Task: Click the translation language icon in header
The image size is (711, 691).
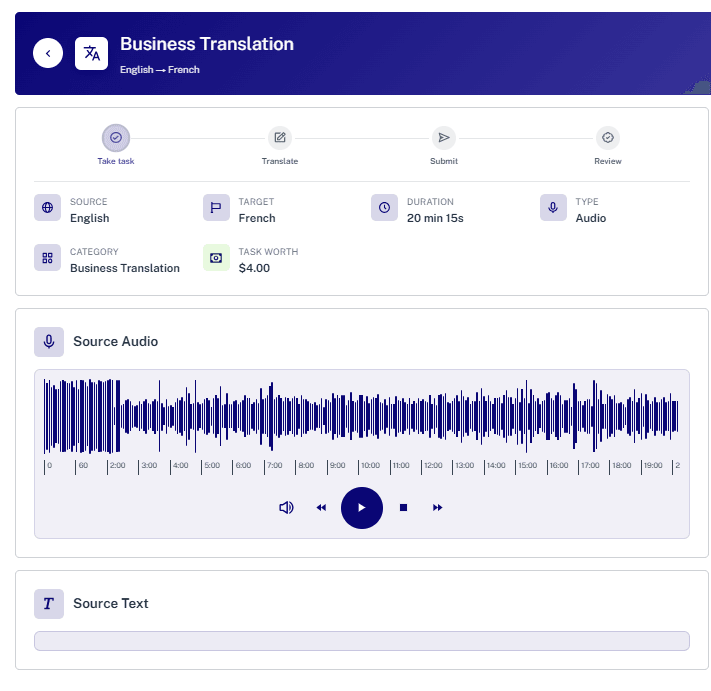Action: pos(92,54)
